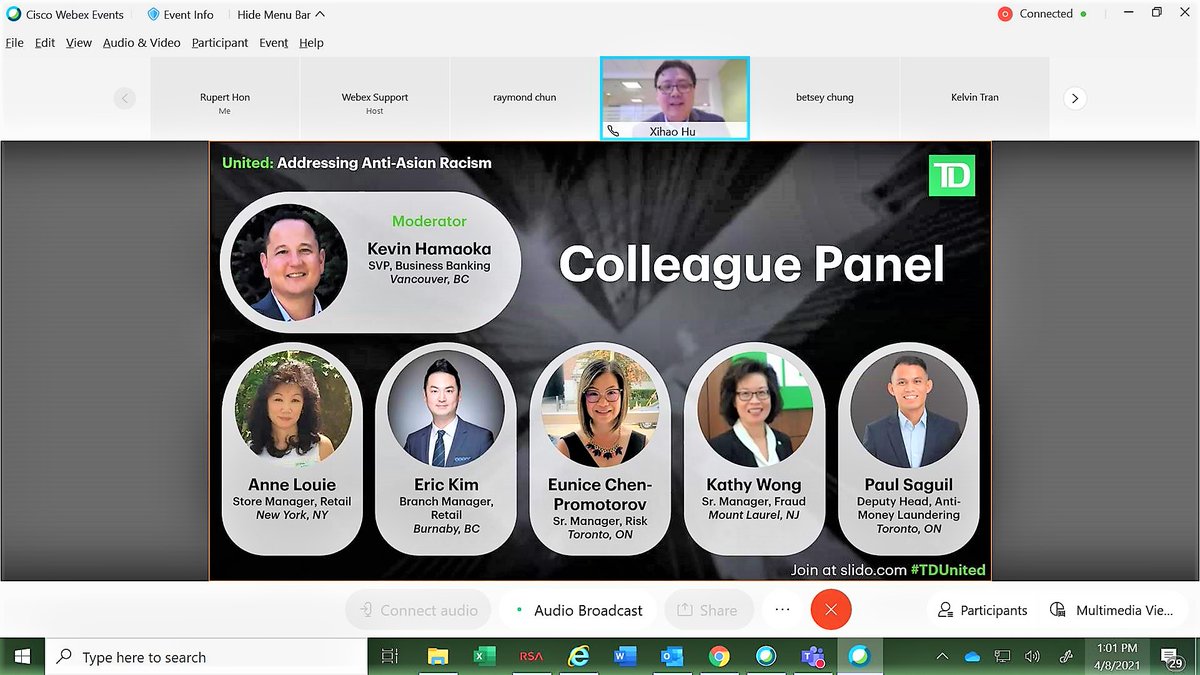Click 'United: Addressing Anti-Asian Racism' heading
This screenshot has height=675, width=1200.
coord(357,163)
